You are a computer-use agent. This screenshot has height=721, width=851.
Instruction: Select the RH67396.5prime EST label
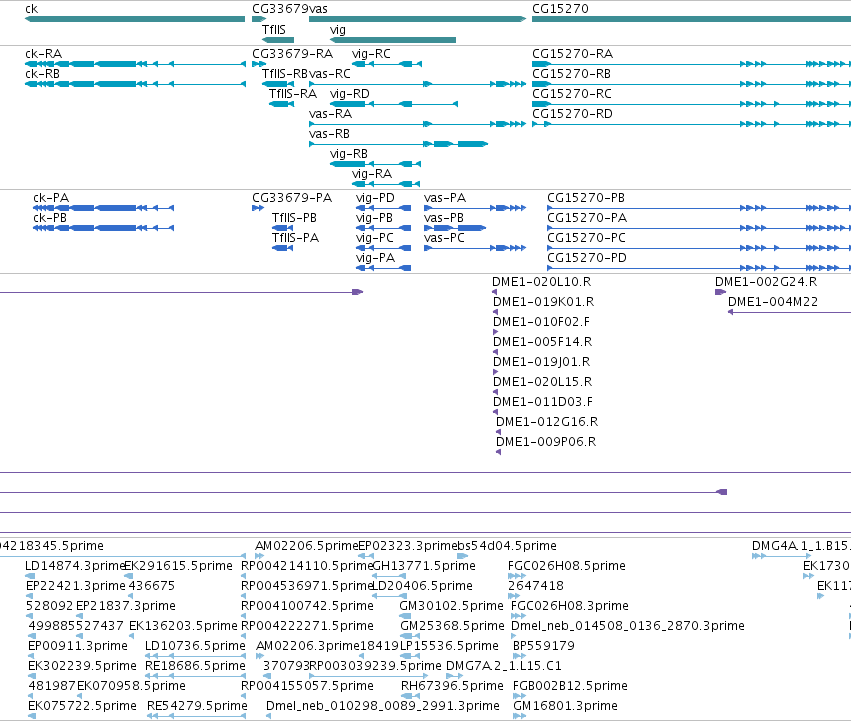point(452,687)
